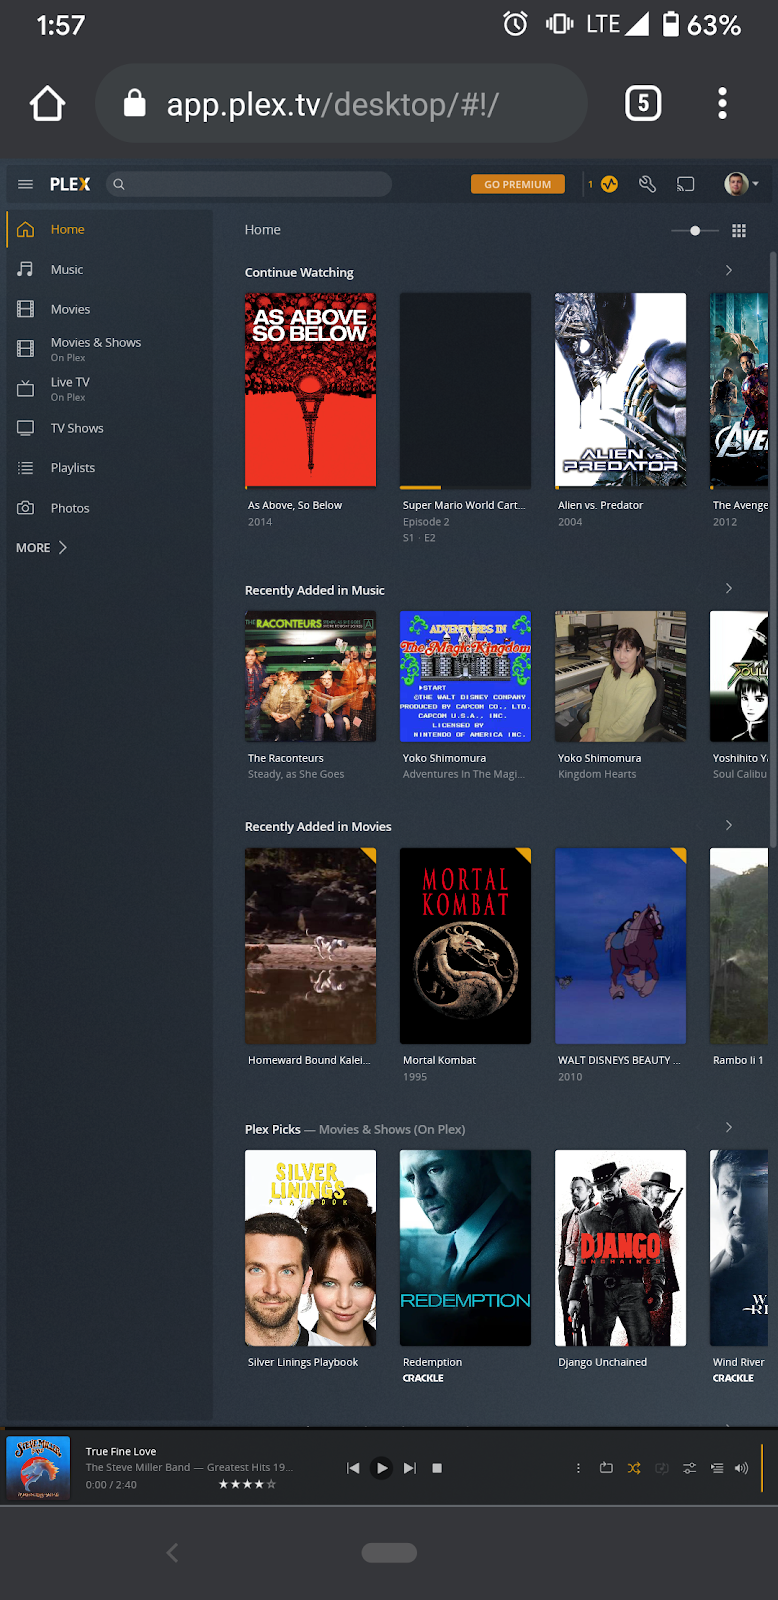Open Movies & Shows On Plex
This screenshot has width=778, height=1600.
[x=108, y=349]
